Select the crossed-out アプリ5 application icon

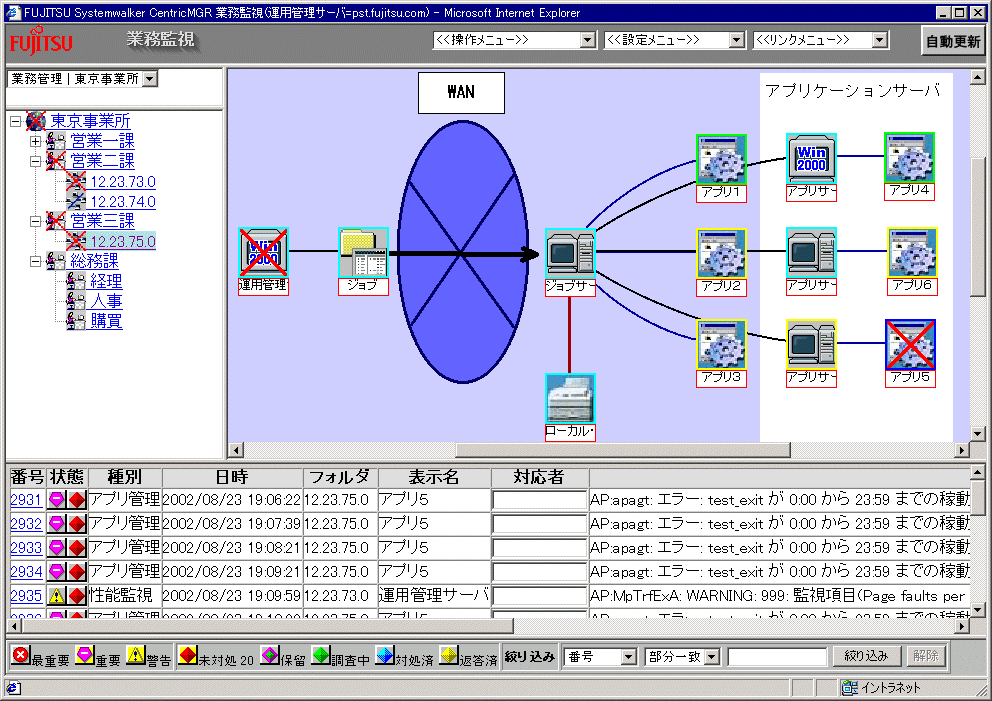coord(910,345)
